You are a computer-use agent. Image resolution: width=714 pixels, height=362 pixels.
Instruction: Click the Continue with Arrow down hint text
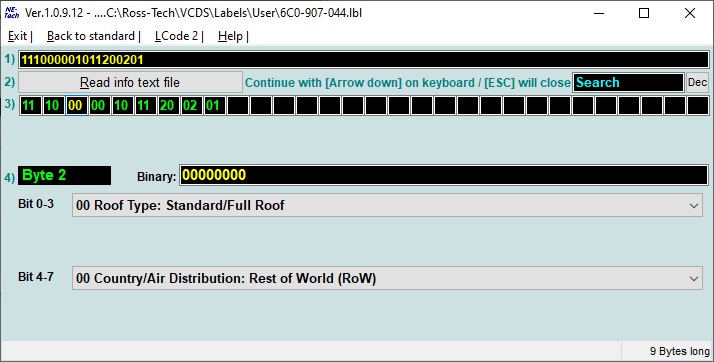(x=408, y=83)
